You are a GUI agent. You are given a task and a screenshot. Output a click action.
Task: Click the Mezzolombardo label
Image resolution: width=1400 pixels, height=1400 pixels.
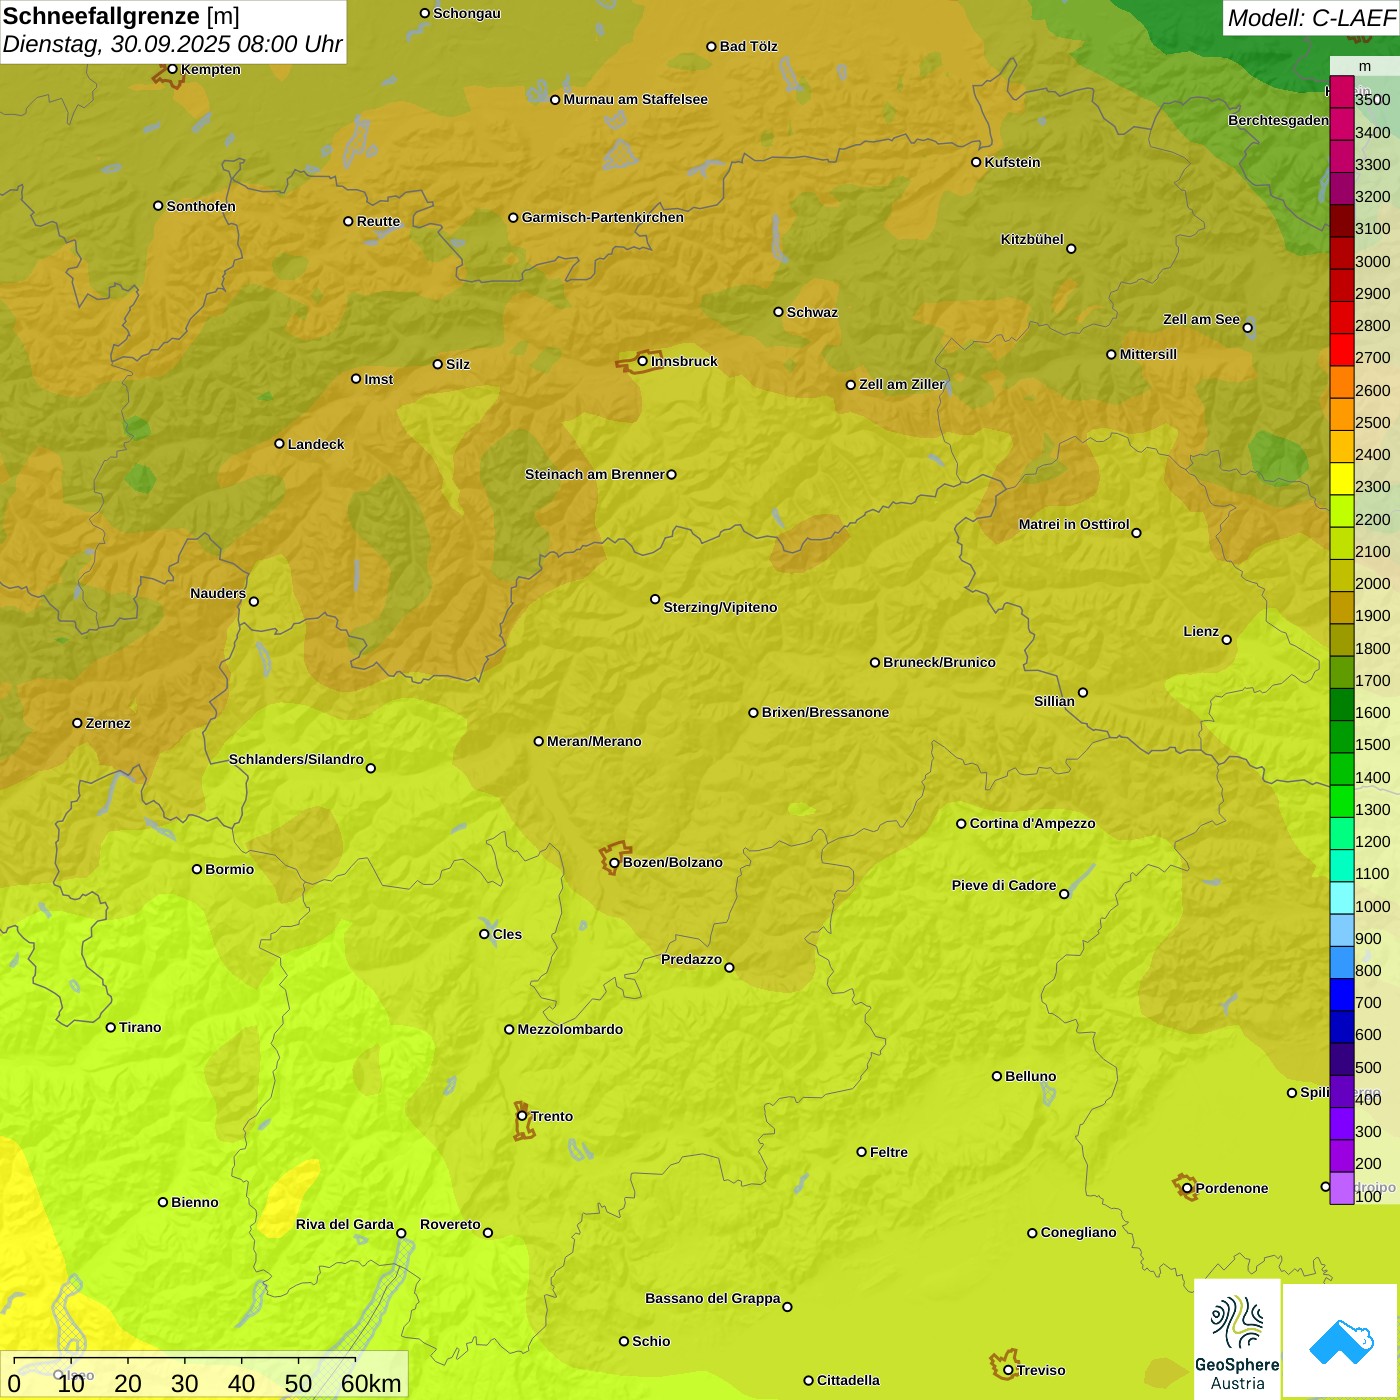click(570, 1029)
